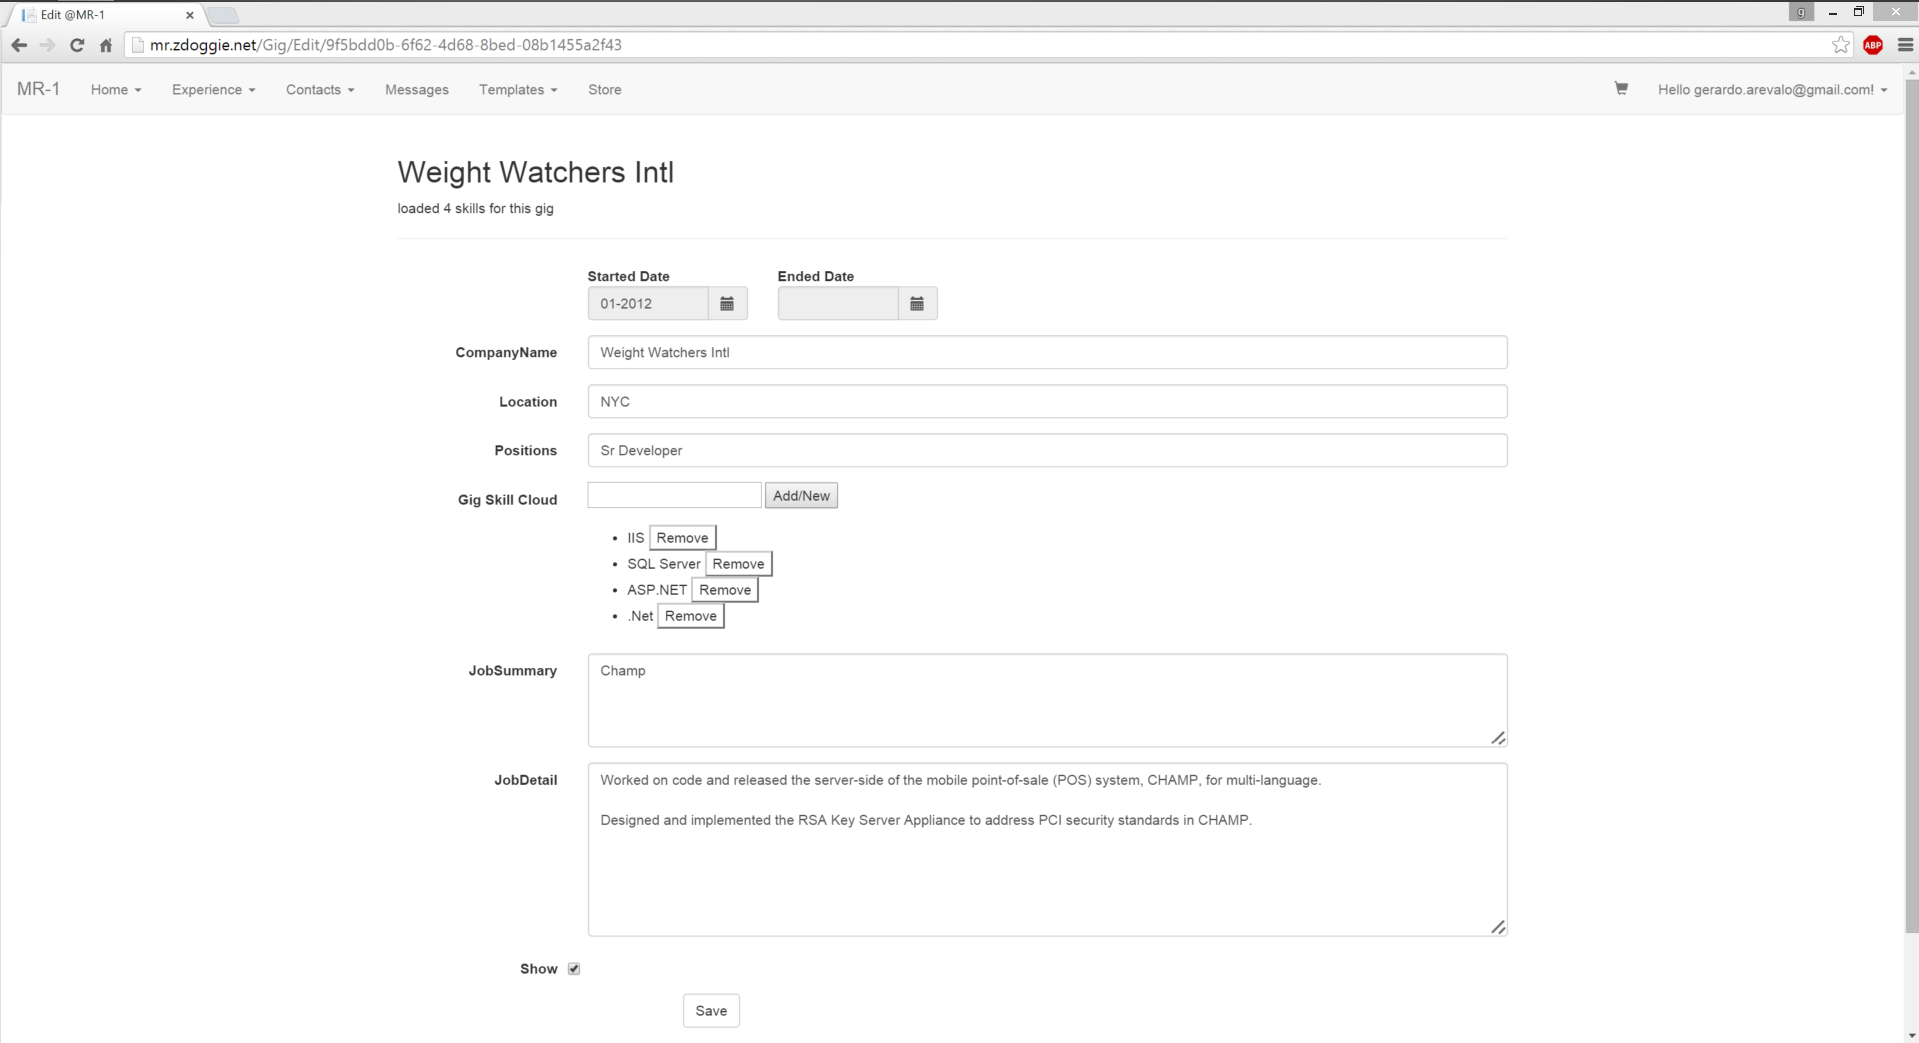Go forward in browser history
The height and width of the screenshot is (1043, 1919).
47,45
